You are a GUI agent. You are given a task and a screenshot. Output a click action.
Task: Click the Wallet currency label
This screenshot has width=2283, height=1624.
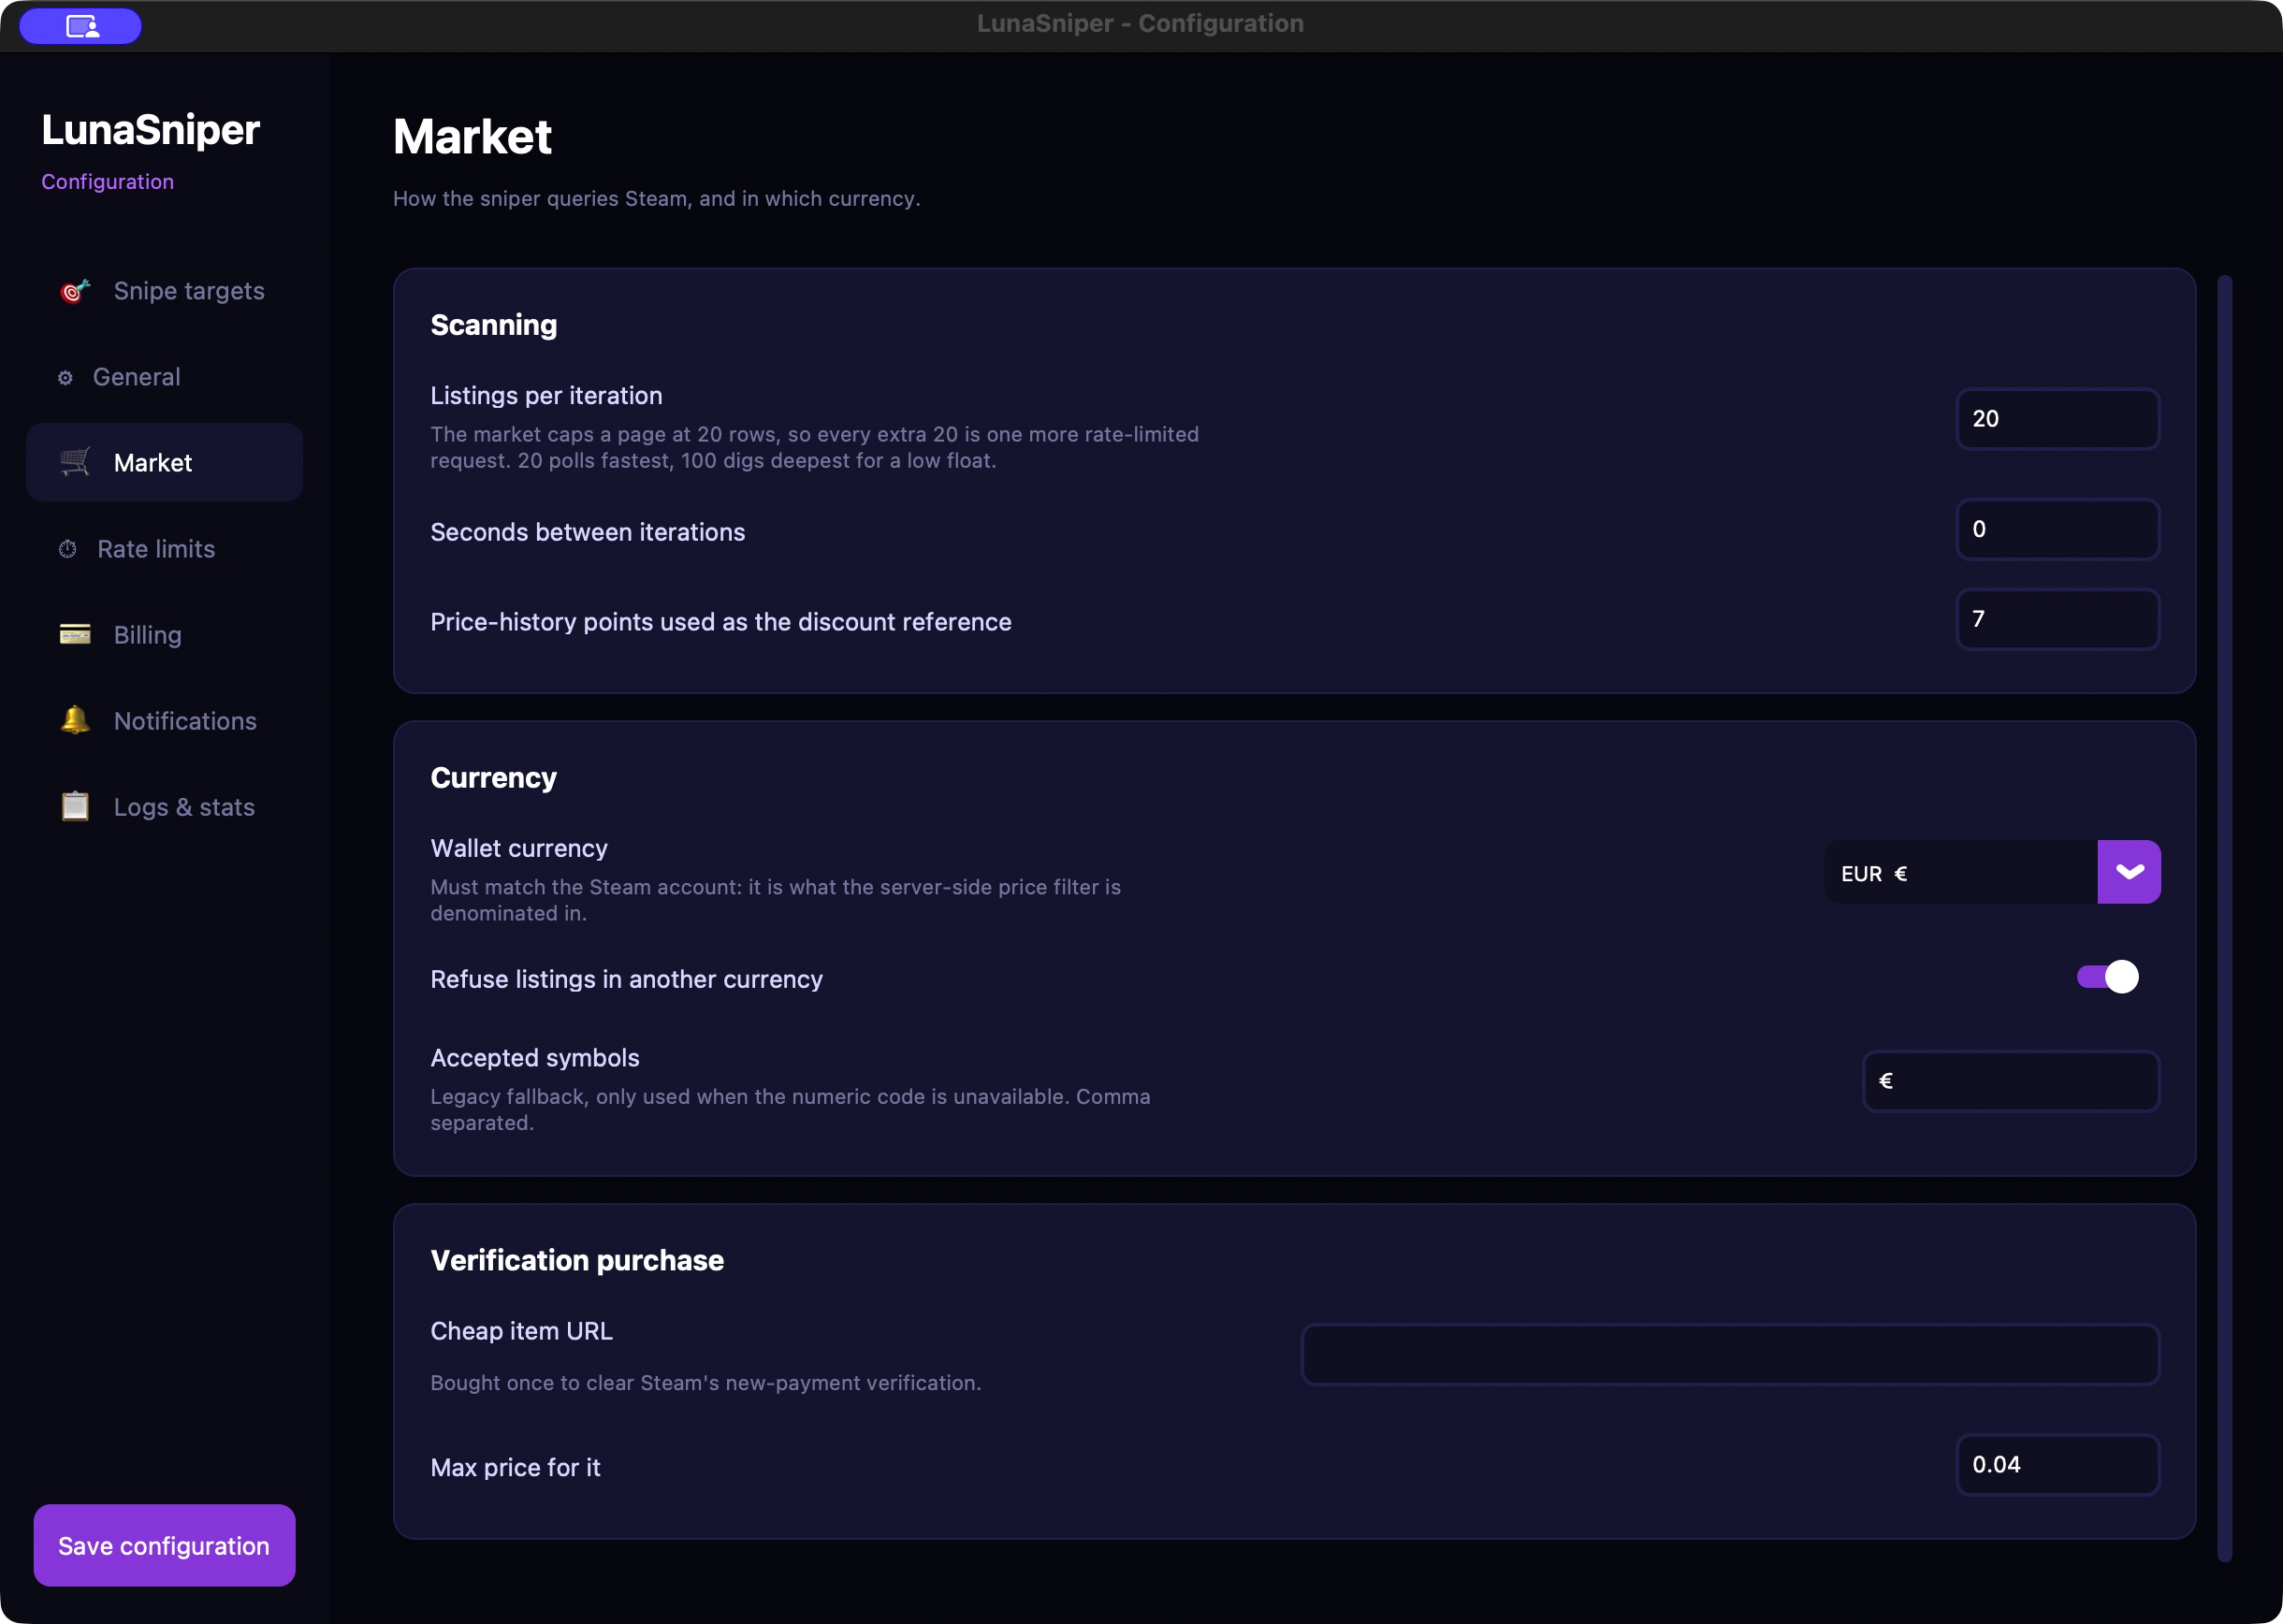click(519, 848)
